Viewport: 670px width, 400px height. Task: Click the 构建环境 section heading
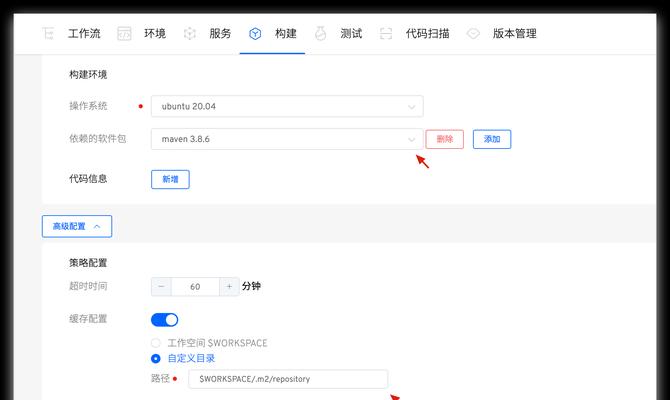(88, 75)
